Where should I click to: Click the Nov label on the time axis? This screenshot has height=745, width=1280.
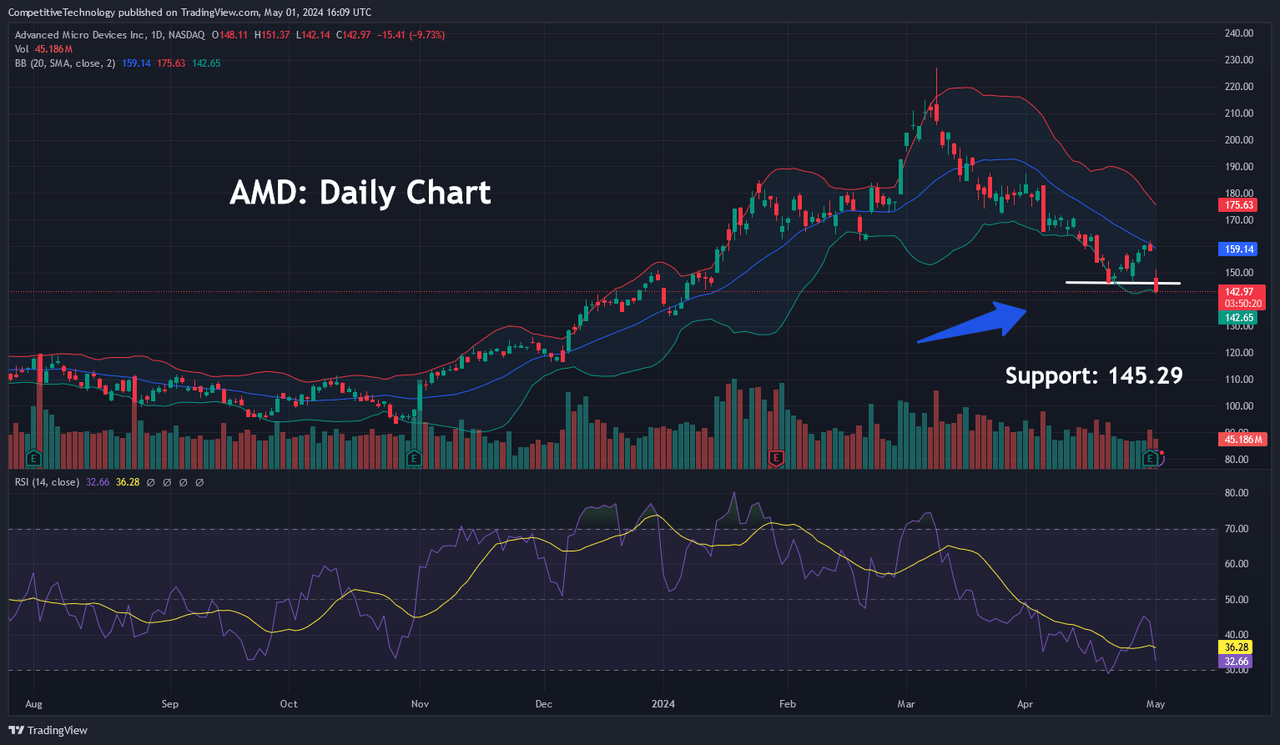pyautogui.click(x=420, y=703)
